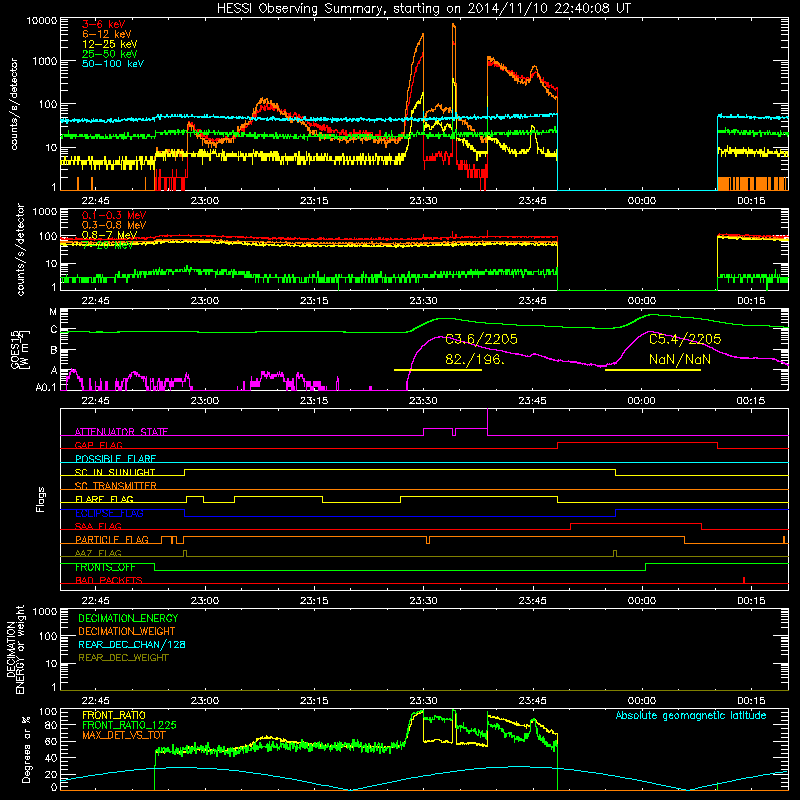The height and width of the screenshot is (800, 800).
Task: Select the ECLIPSE_FLAG label
Action: [109, 513]
